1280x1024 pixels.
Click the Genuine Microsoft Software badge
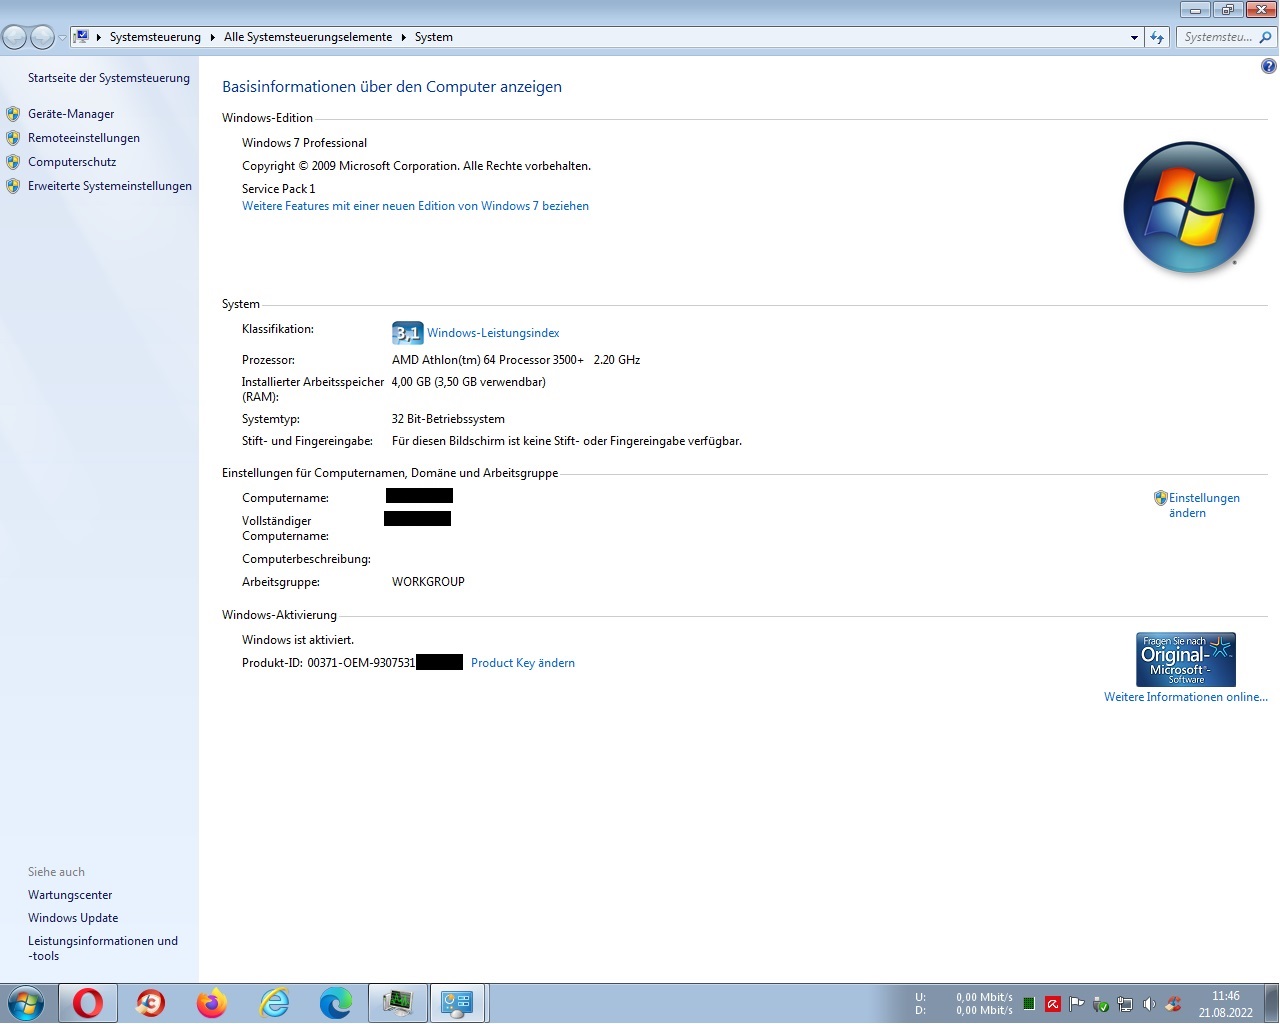tap(1186, 659)
